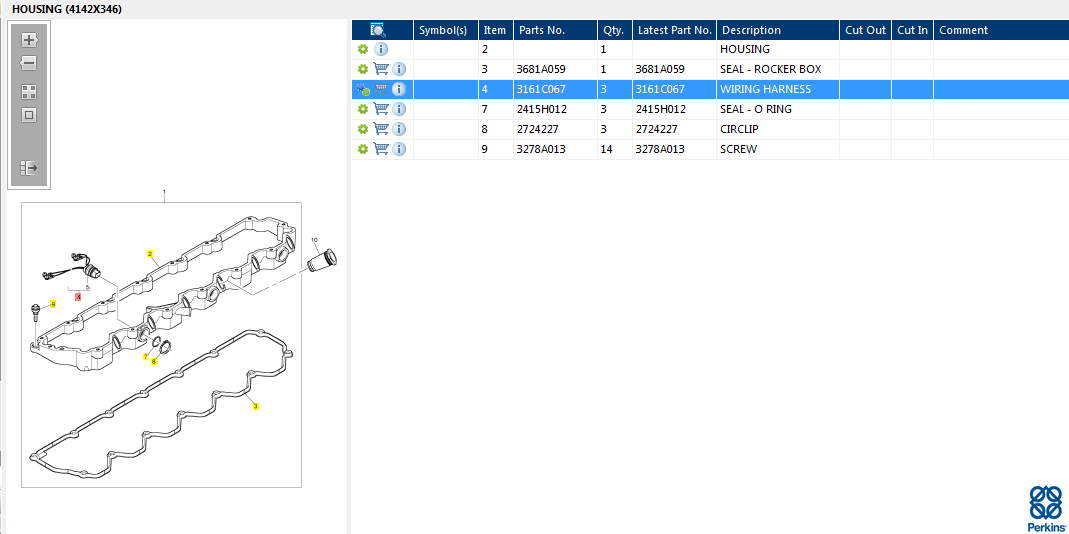Image resolution: width=1069 pixels, height=534 pixels.
Task: Sort by Latest Part No. column header
Action: pyautogui.click(x=674, y=30)
